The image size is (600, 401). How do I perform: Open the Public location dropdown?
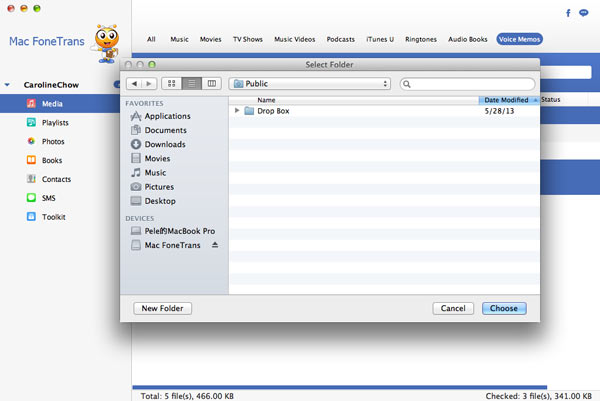point(310,83)
